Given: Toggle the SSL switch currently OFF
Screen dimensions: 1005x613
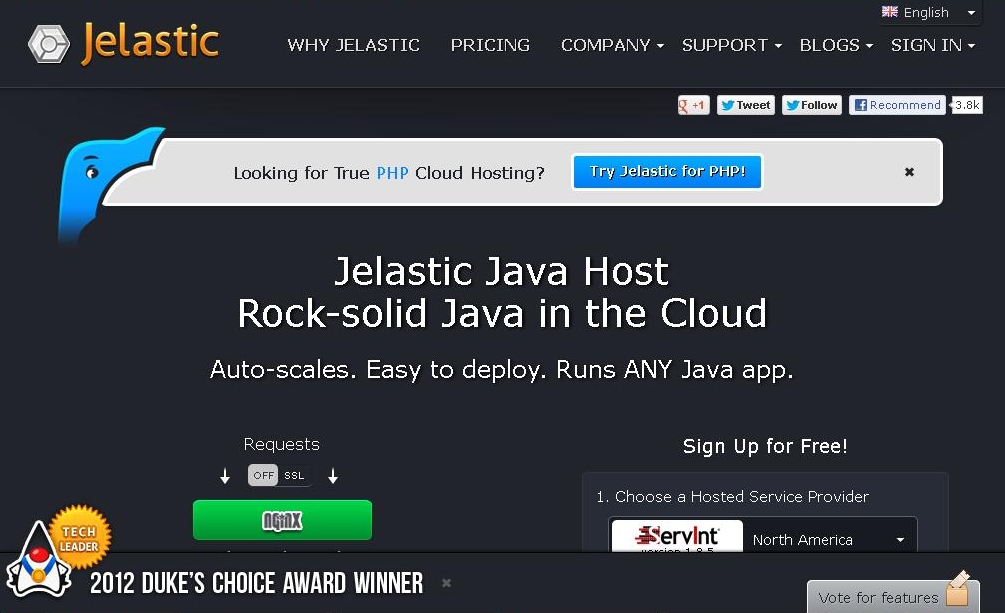Looking at the screenshot, I should tap(279, 475).
